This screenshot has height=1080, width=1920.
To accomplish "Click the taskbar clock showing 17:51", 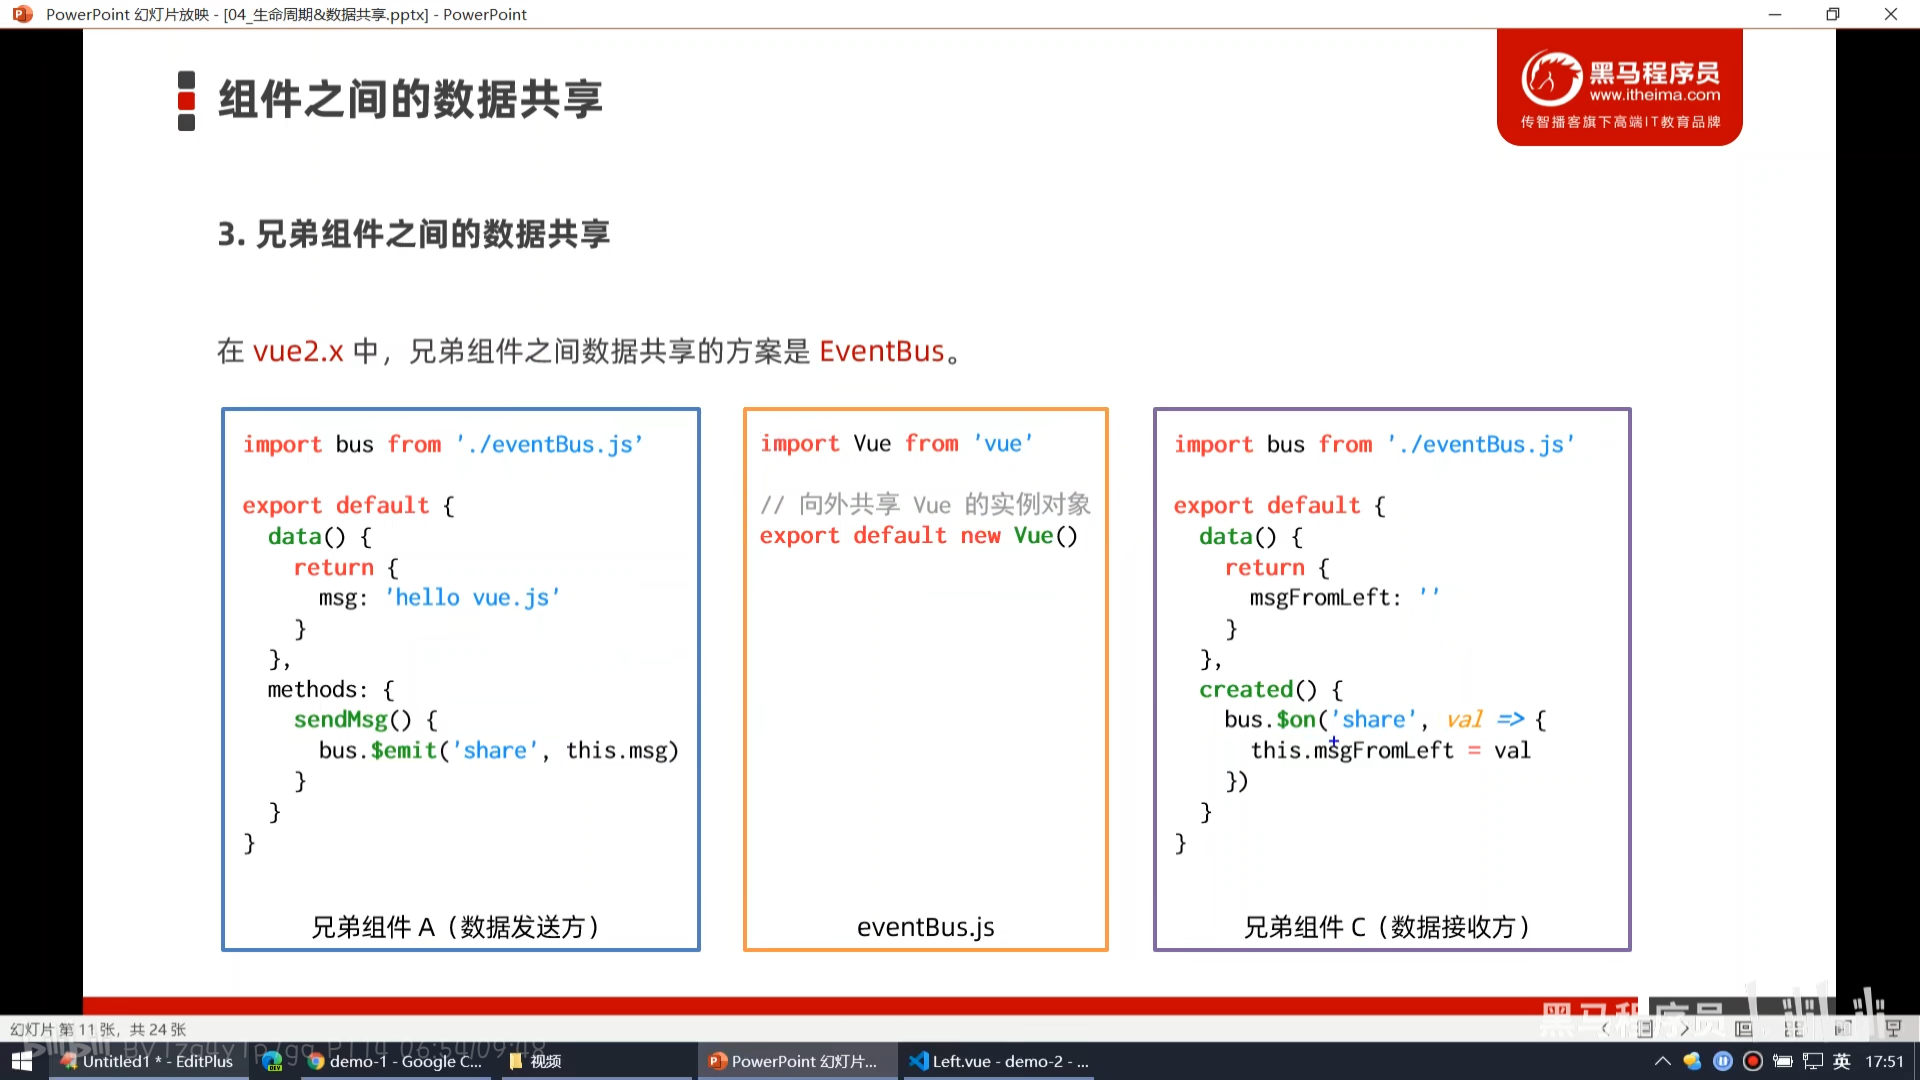I will [x=1884, y=1061].
